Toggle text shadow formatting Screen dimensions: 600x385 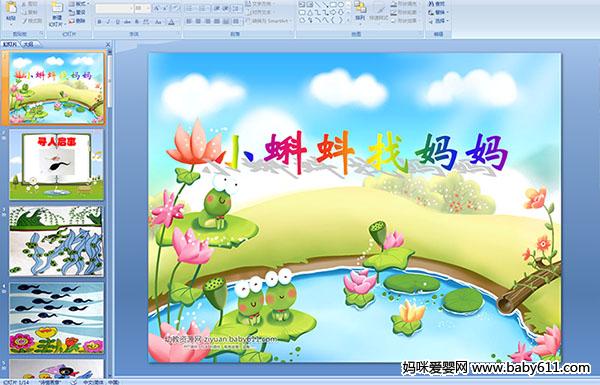coord(137,22)
